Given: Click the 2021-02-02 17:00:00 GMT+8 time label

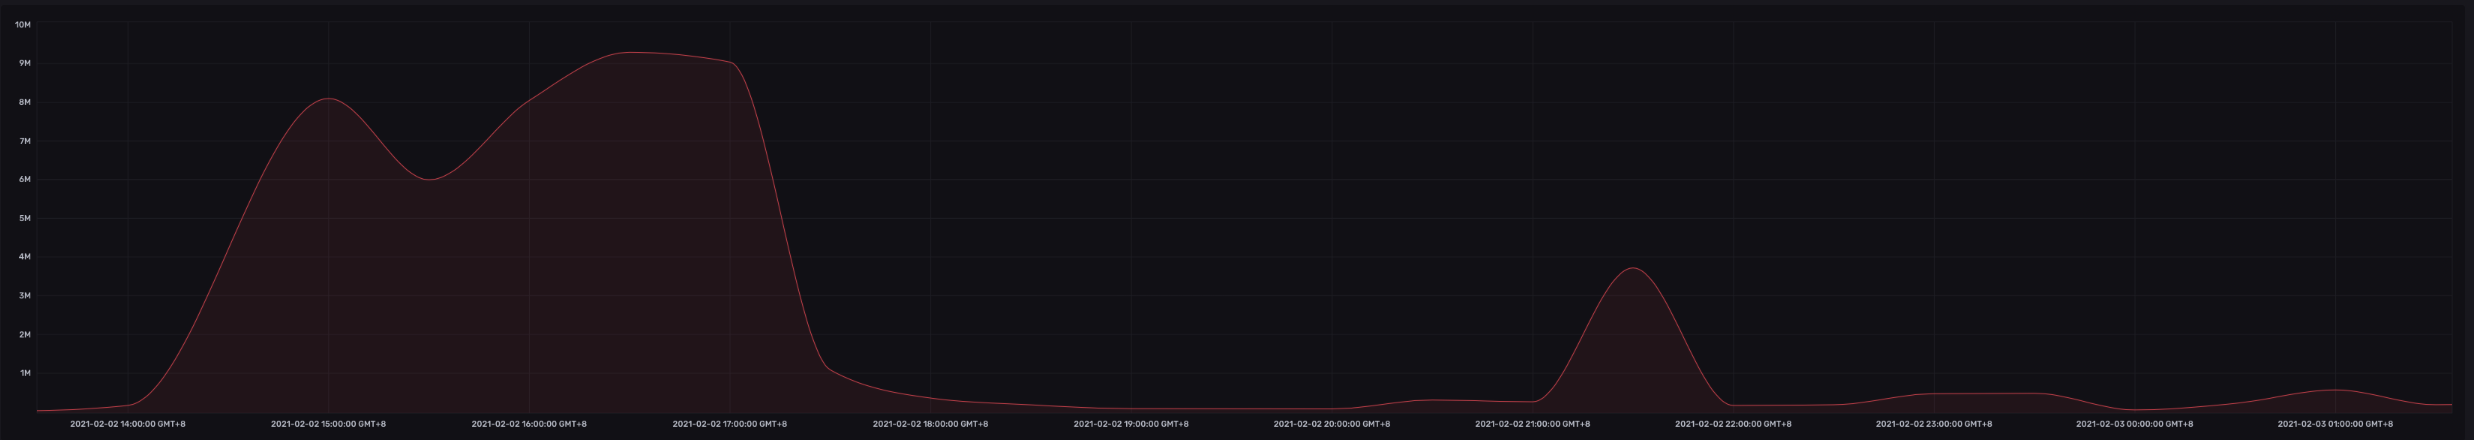Looking at the screenshot, I should coord(730,424).
